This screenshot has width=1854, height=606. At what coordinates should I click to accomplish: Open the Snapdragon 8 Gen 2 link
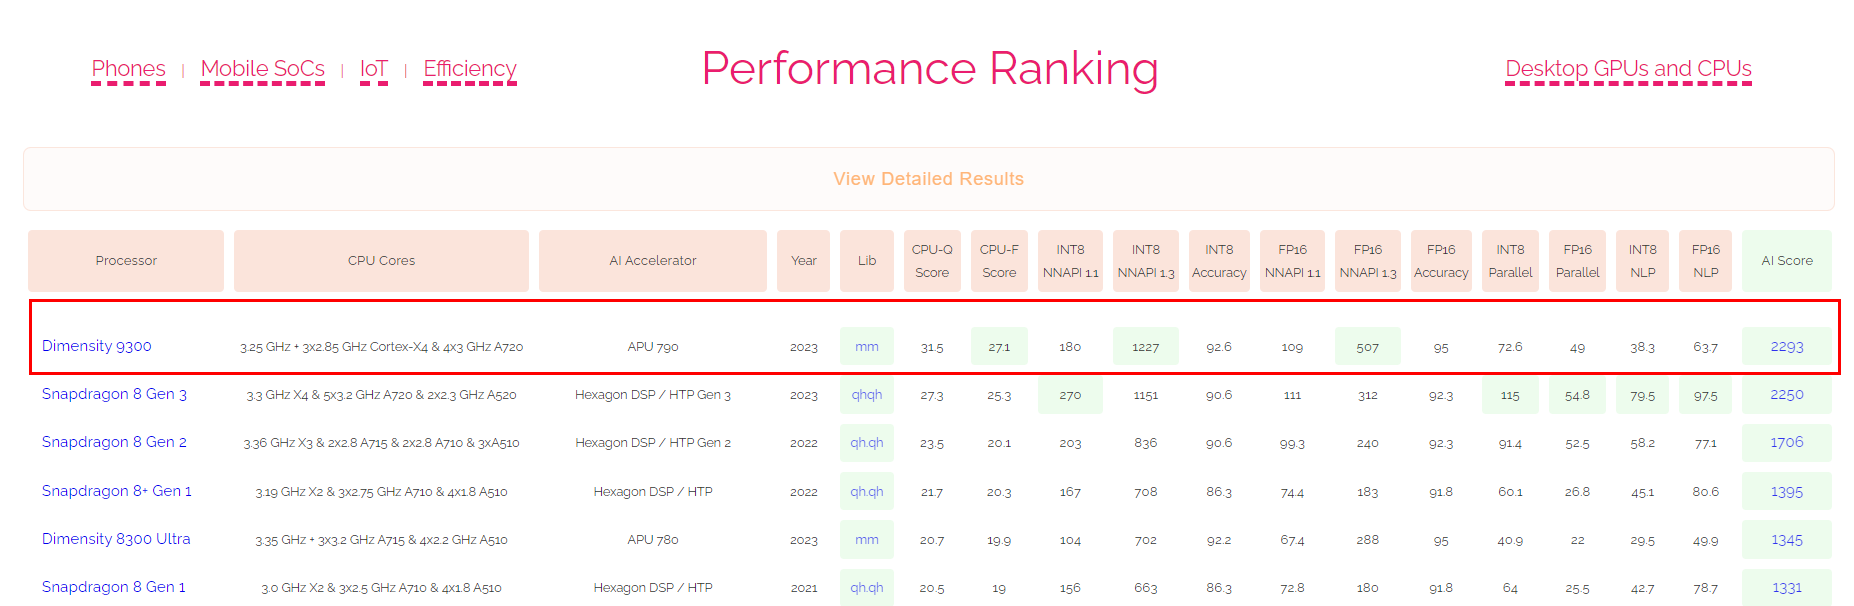tap(114, 442)
